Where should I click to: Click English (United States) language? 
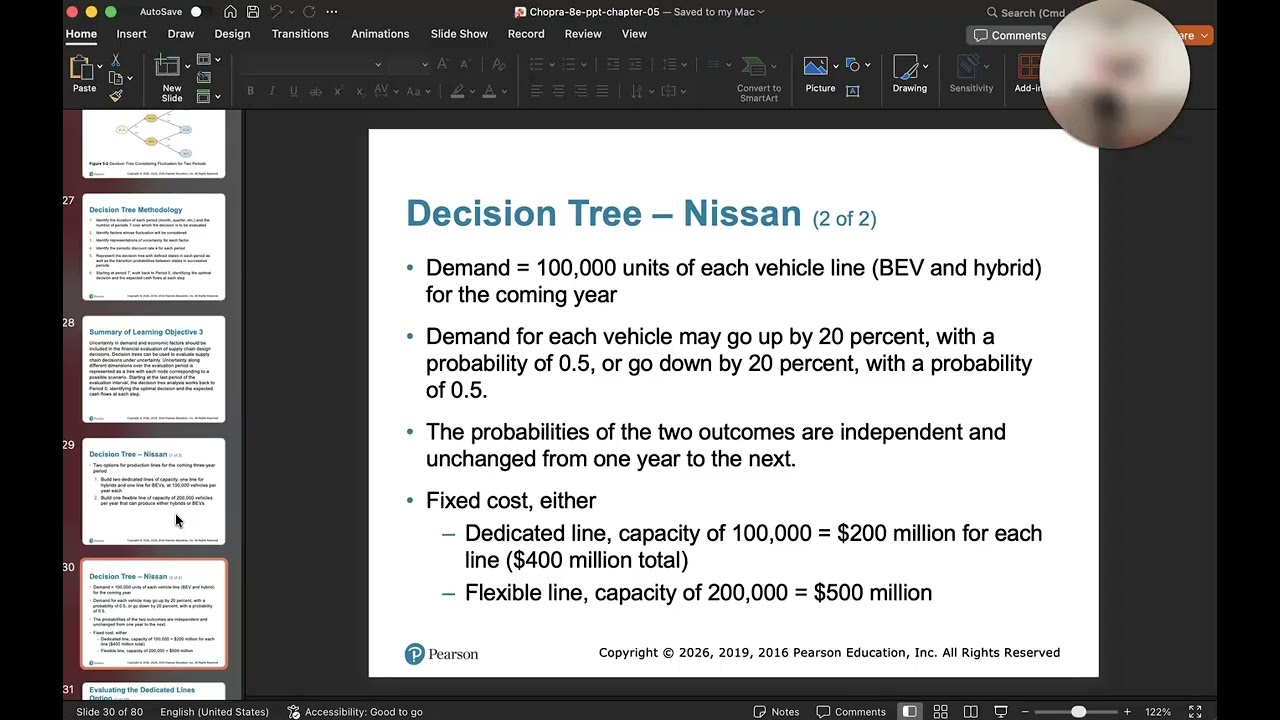[214, 712]
